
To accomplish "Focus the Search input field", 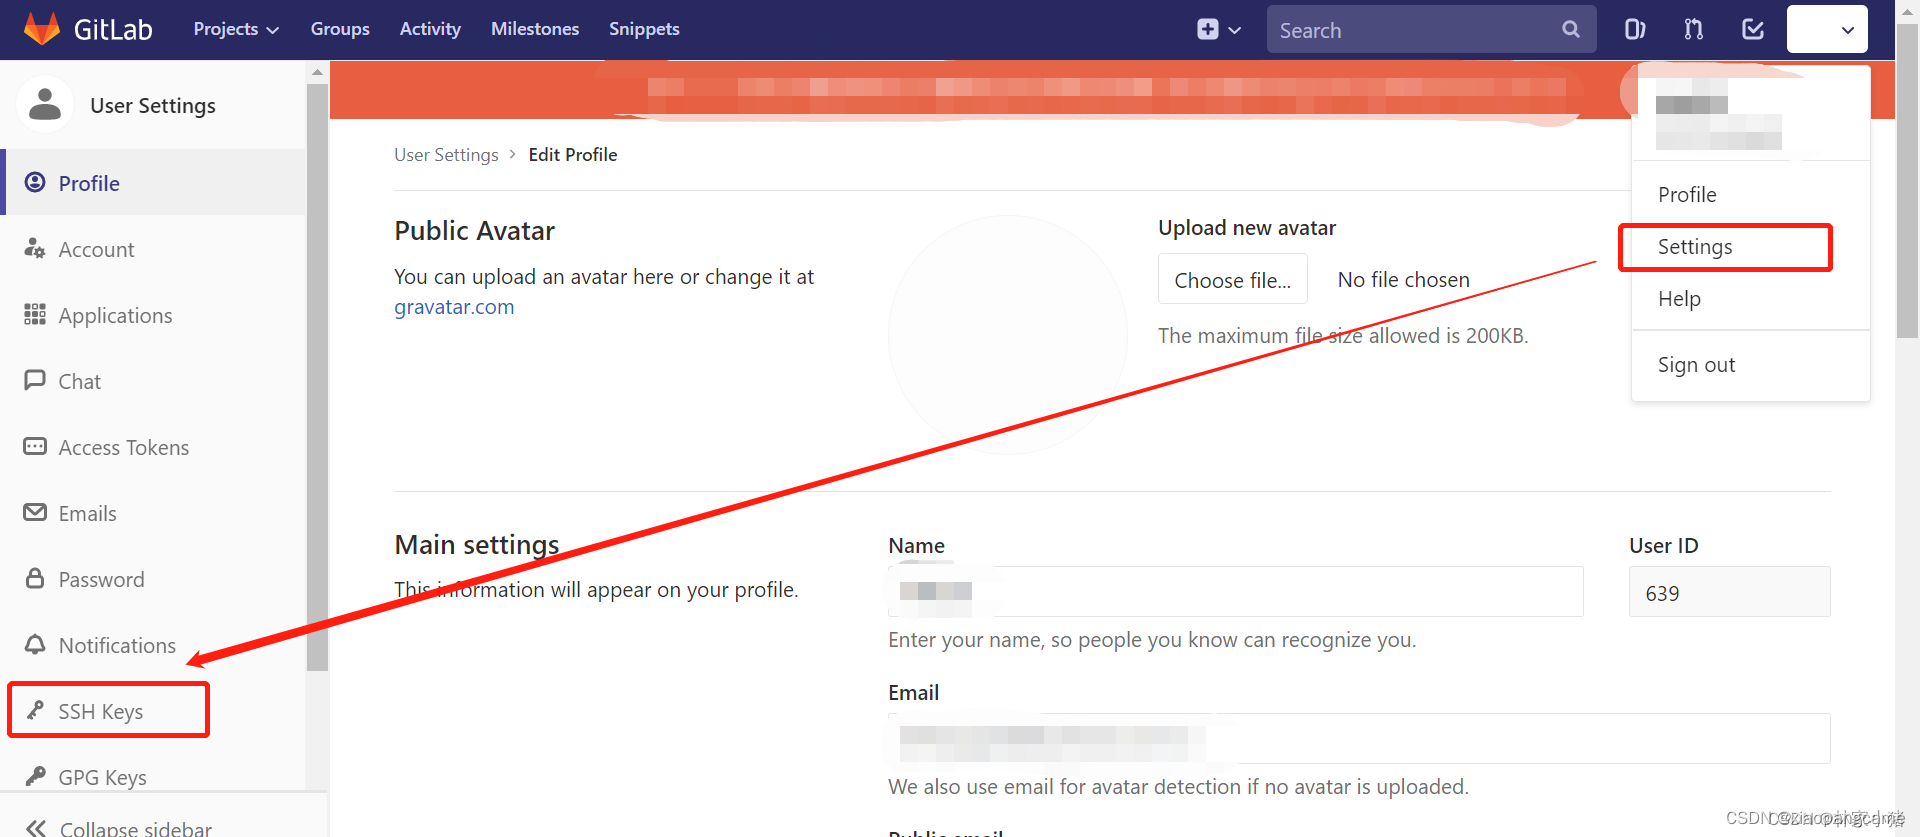I will click(1431, 30).
